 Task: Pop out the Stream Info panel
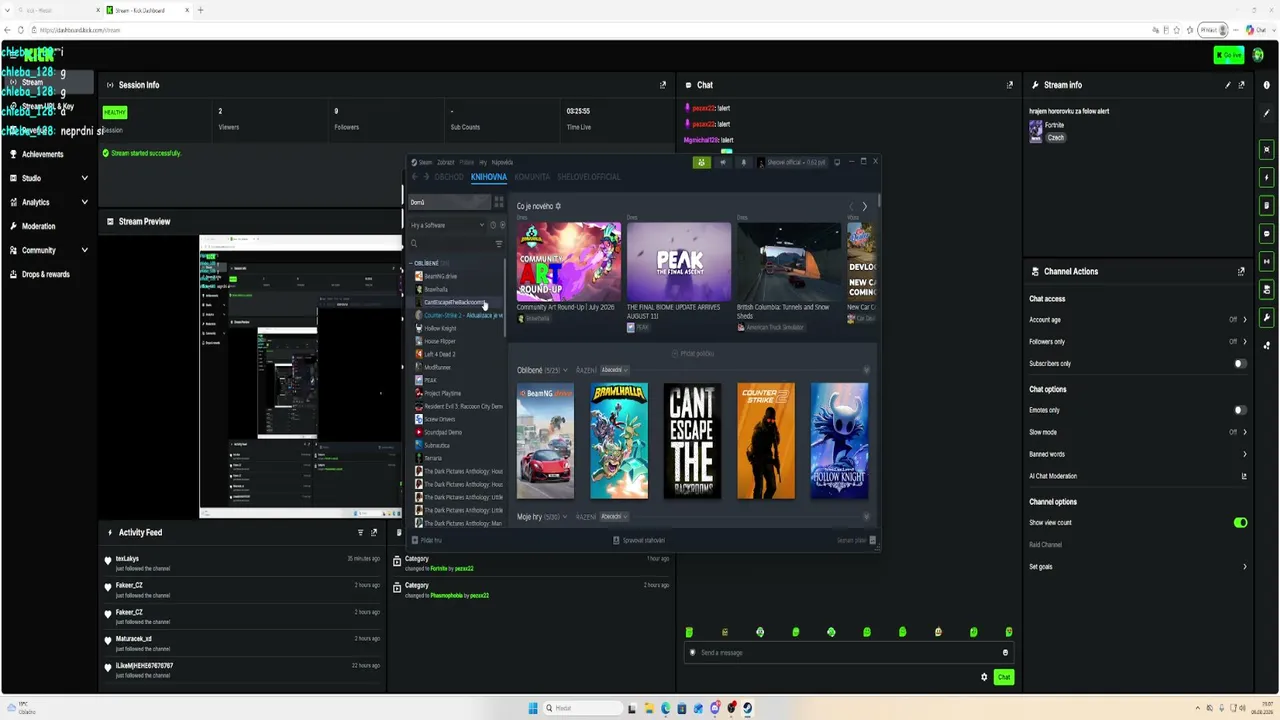pos(1242,85)
